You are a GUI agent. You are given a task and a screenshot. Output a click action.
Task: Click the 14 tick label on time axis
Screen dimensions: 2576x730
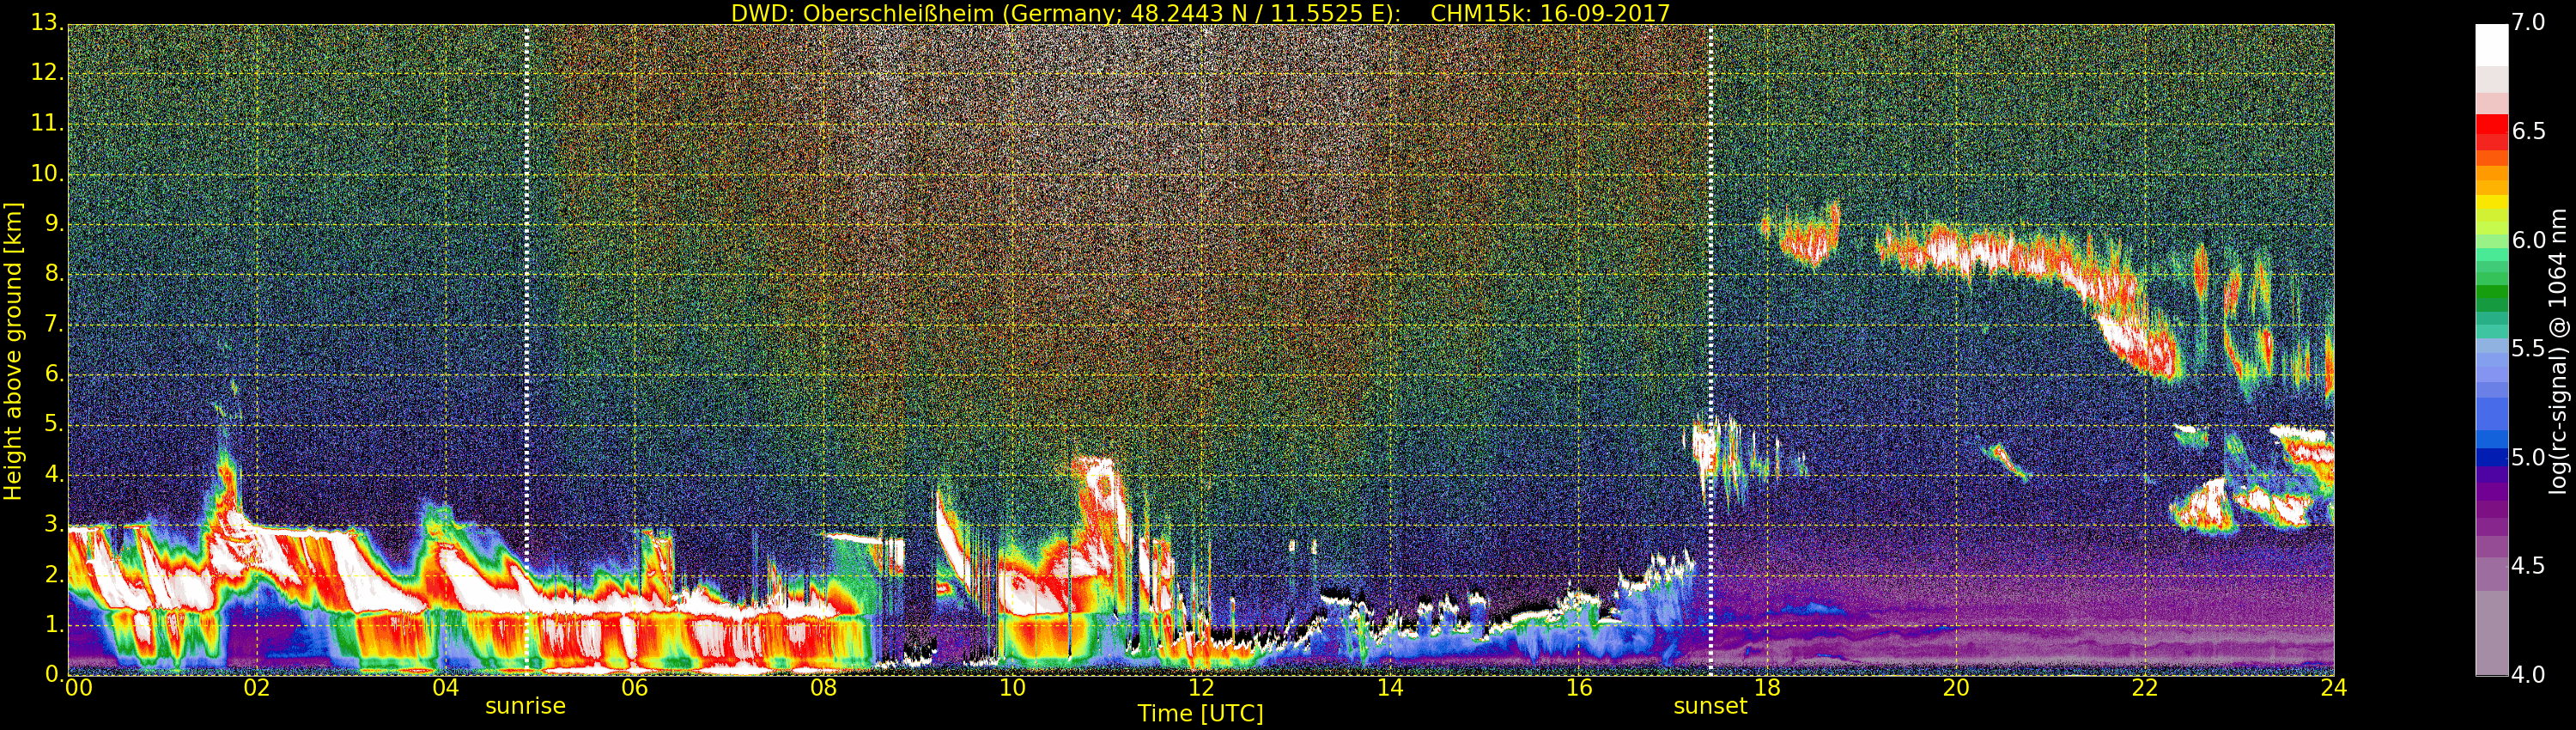[1390, 687]
